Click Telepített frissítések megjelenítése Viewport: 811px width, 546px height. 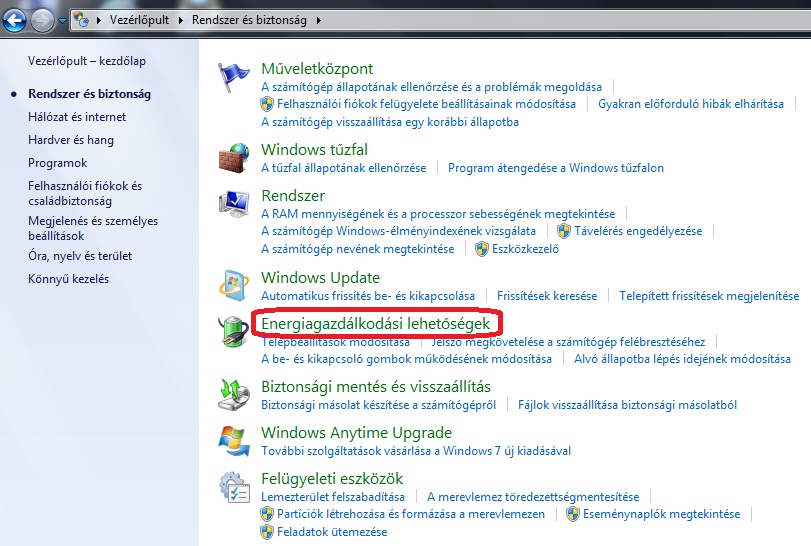(709, 296)
